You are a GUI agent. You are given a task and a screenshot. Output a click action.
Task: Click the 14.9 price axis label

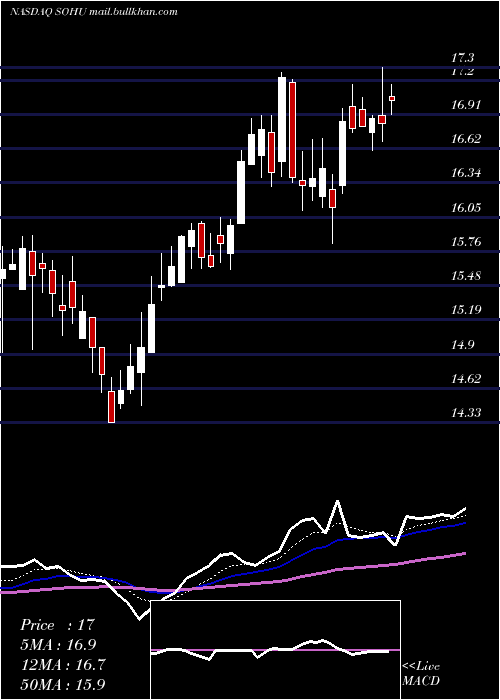pyautogui.click(x=462, y=345)
